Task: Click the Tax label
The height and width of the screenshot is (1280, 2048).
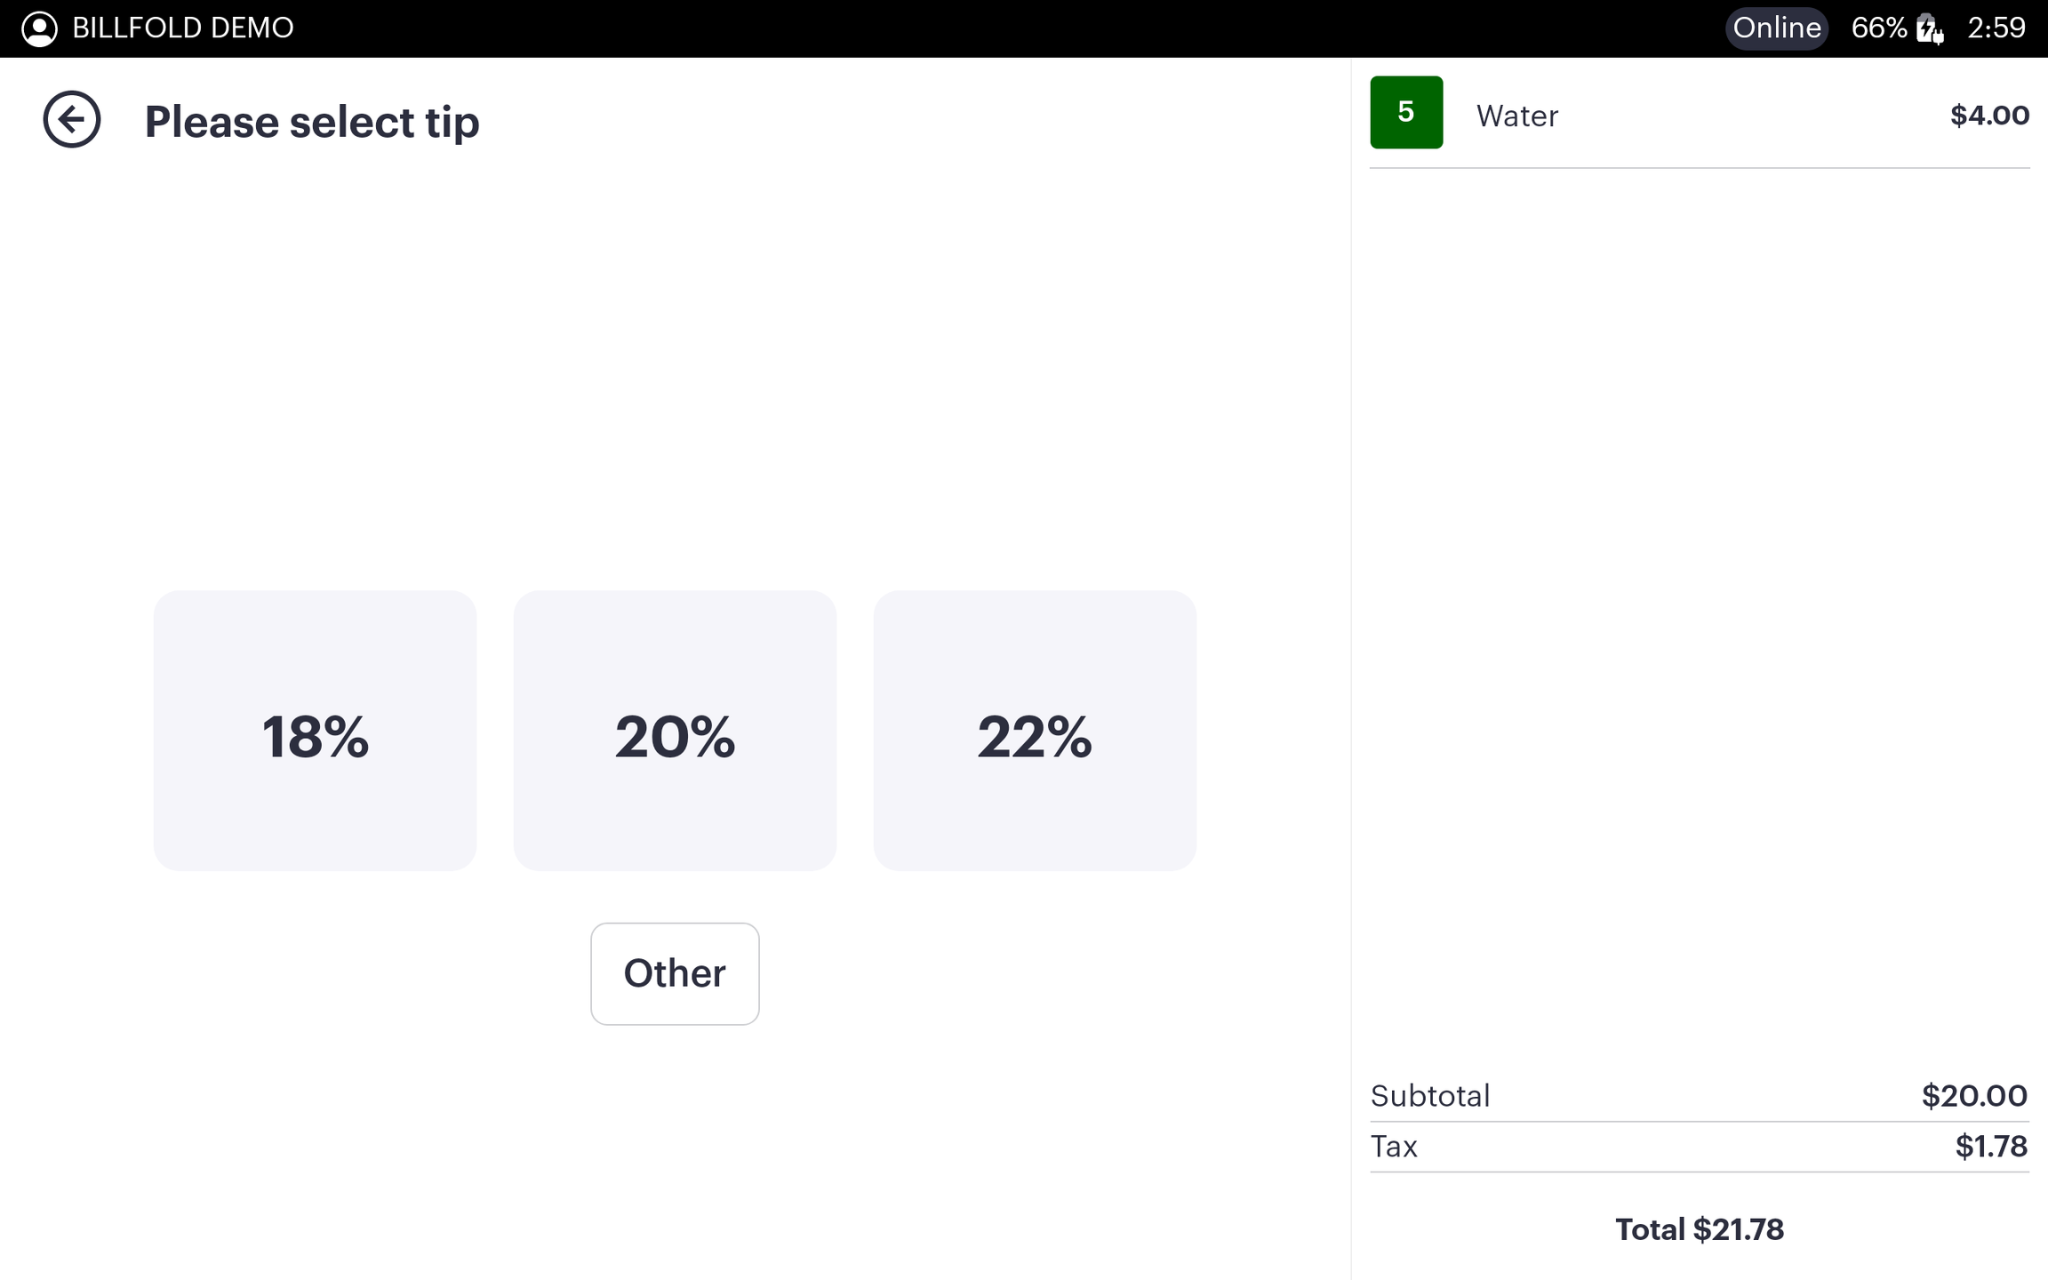Action: (1394, 1146)
